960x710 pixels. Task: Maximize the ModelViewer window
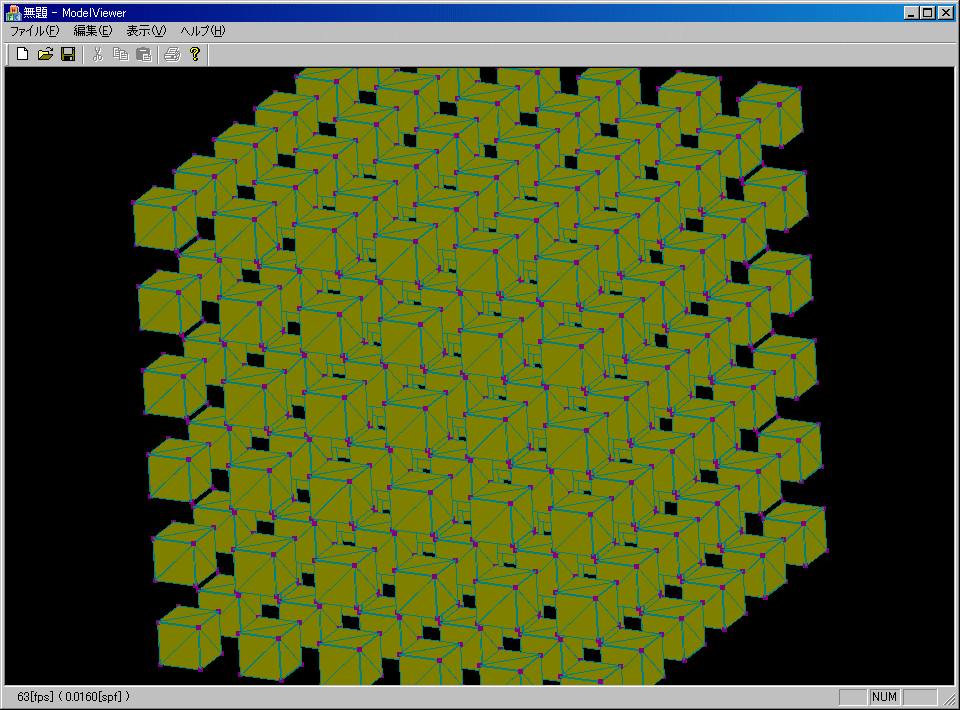(928, 12)
